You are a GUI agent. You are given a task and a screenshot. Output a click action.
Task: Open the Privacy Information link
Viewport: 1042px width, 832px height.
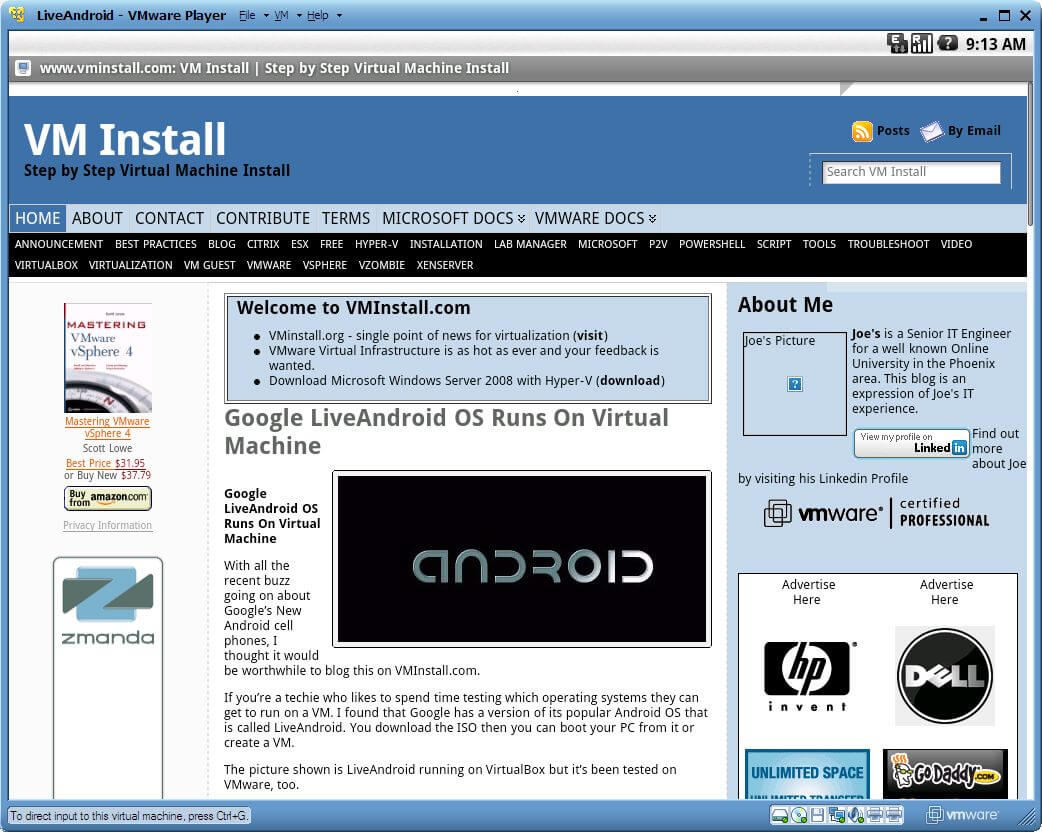pyautogui.click(x=108, y=526)
